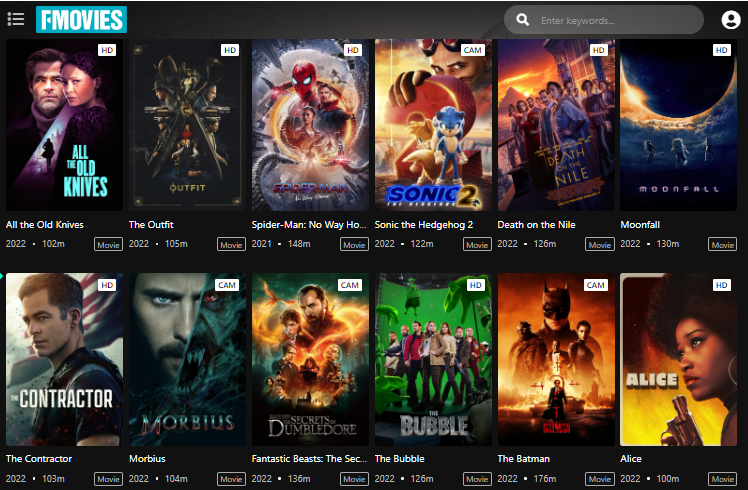Click Movie tag under The Outfit
The width and height of the screenshot is (748, 490).
[231, 244]
